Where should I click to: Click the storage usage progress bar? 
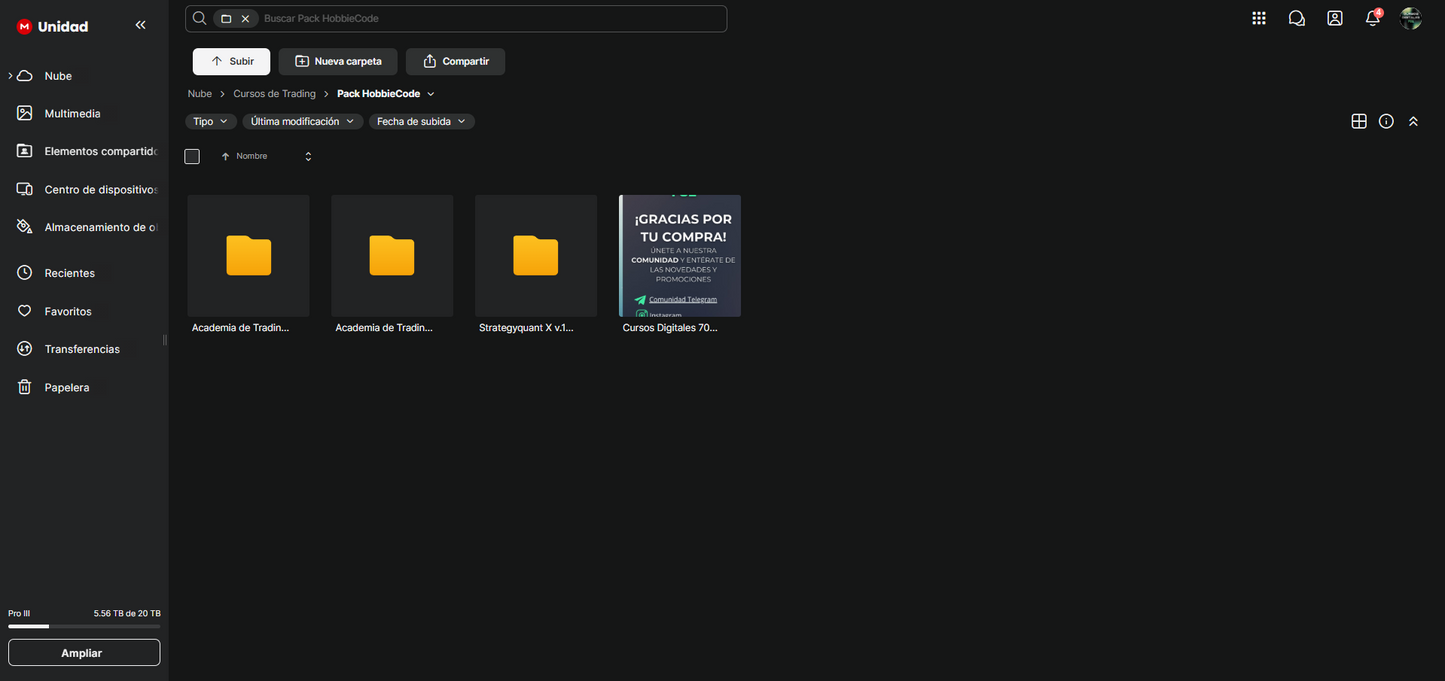pos(84,627)
